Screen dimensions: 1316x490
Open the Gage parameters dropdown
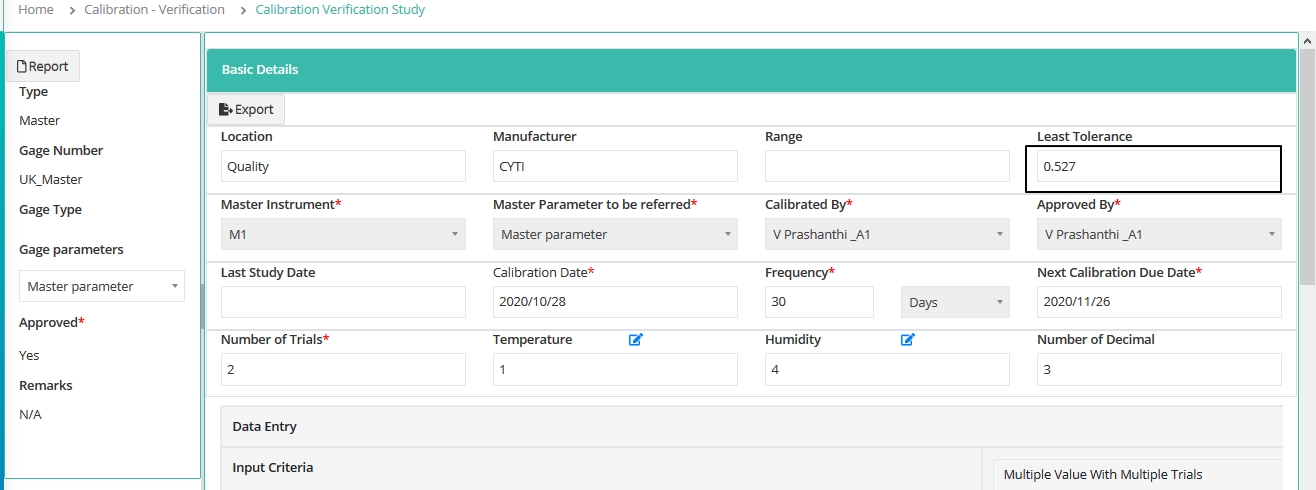point(102,286)
